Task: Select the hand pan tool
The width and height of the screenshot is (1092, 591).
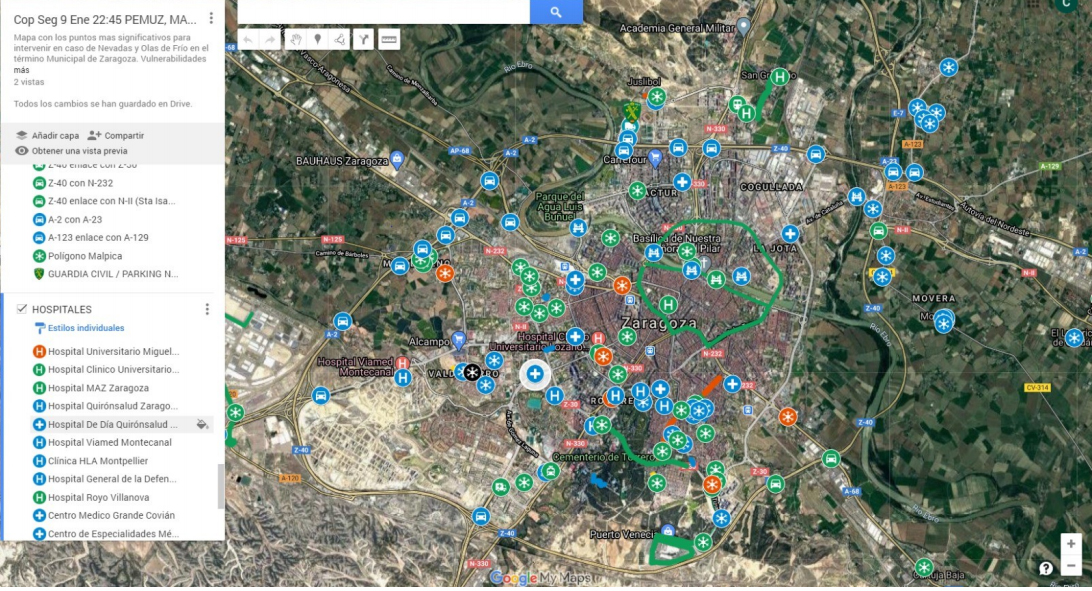Action: coord(295,40)
